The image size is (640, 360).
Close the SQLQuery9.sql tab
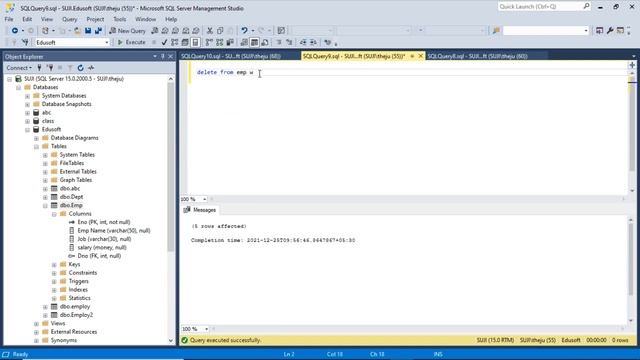(420, 56)
